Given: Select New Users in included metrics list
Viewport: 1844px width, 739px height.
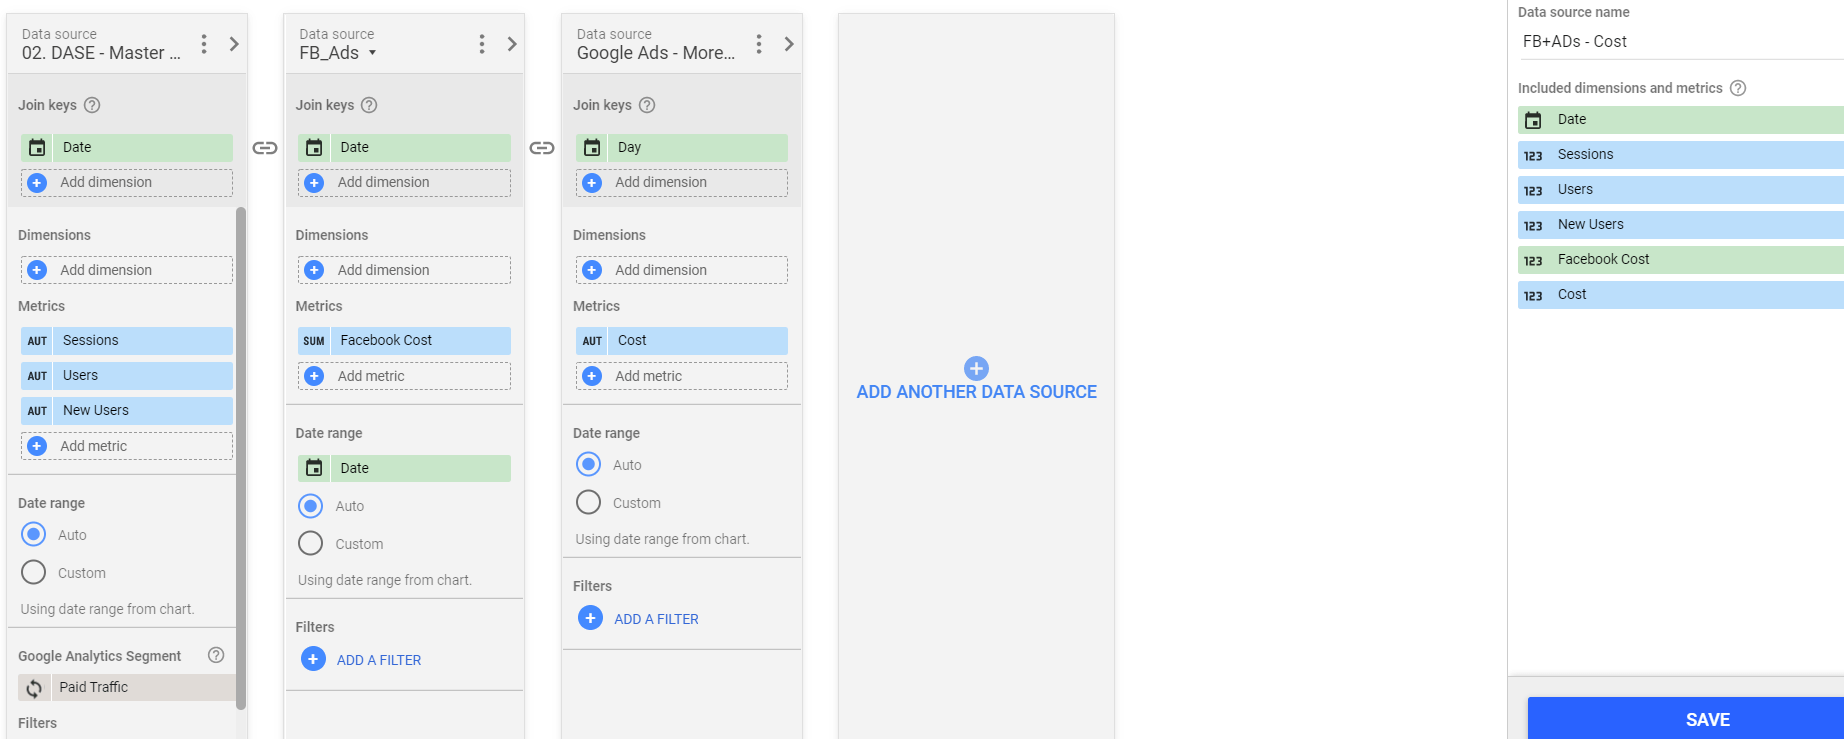Looking at the screenshot, I should (1681, 225).
